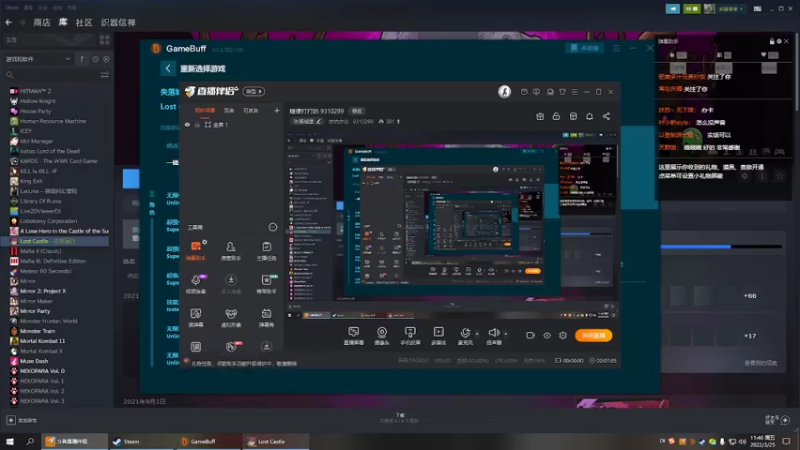Click the notification bell icon above preview

tap(589, 116)
